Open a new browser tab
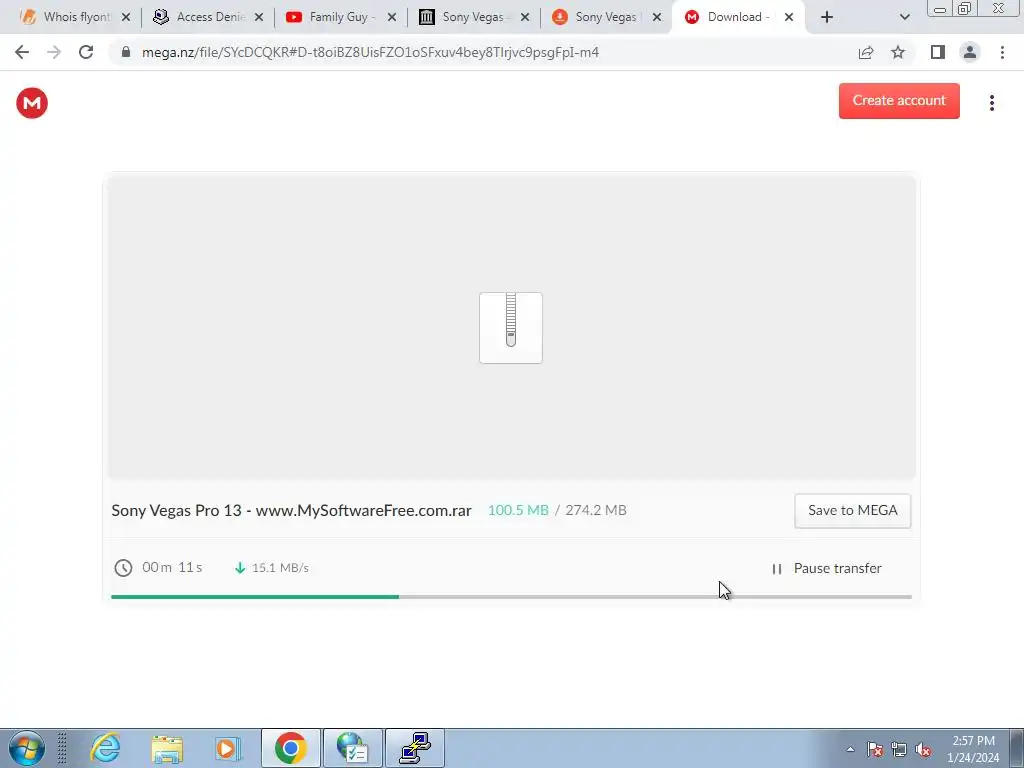 tap(827, 17)
